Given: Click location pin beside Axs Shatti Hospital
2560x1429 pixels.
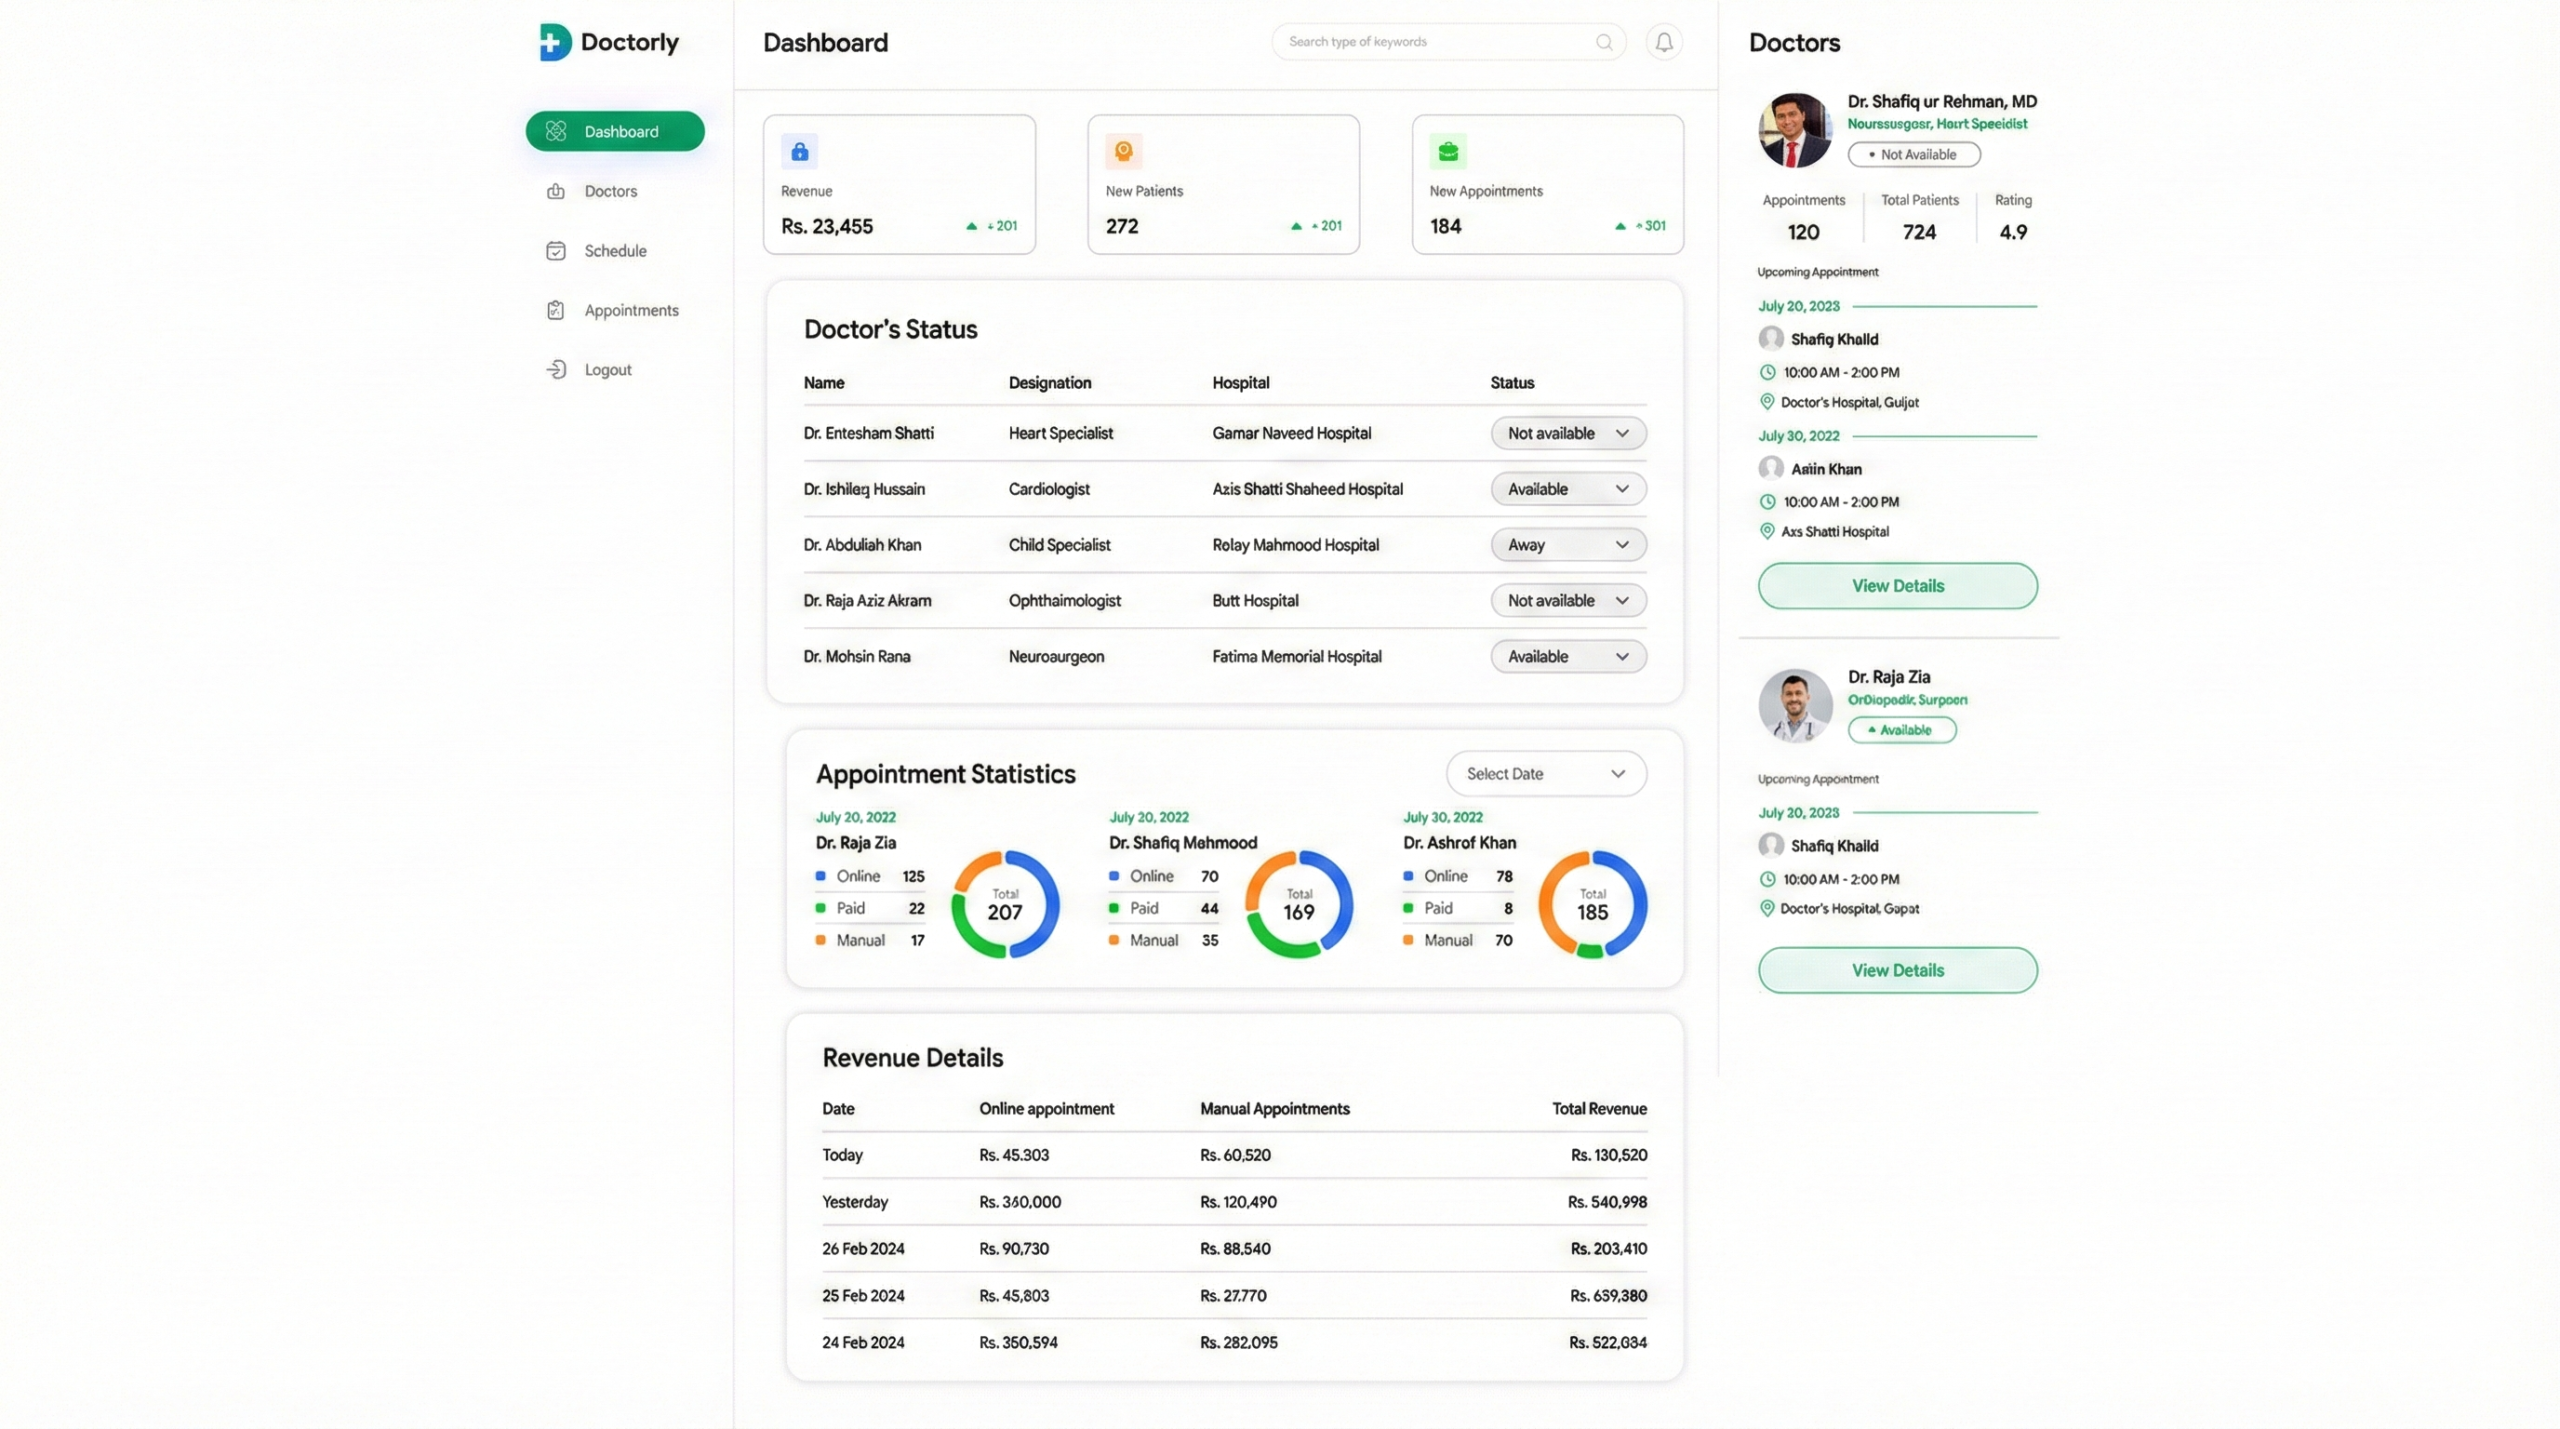Looking at the screenshot, I should [x=1767, y=531].
